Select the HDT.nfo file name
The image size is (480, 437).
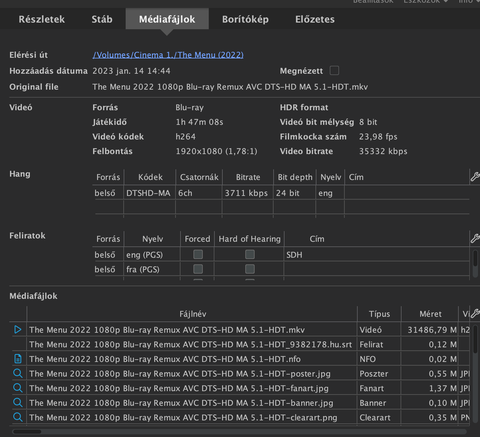point(165,359)
